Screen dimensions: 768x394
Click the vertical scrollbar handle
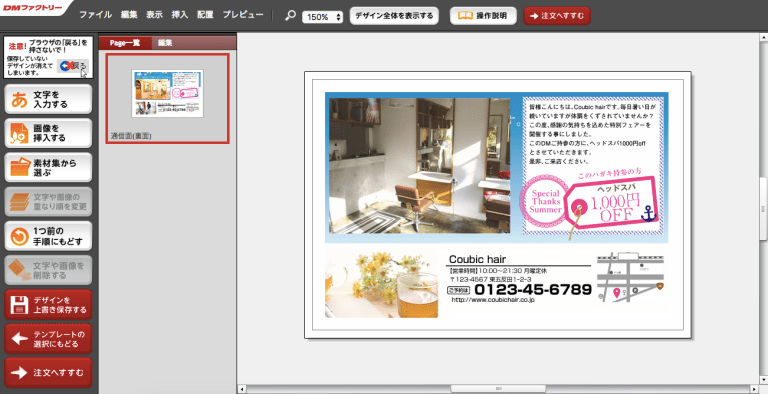[x=763, y=209]
